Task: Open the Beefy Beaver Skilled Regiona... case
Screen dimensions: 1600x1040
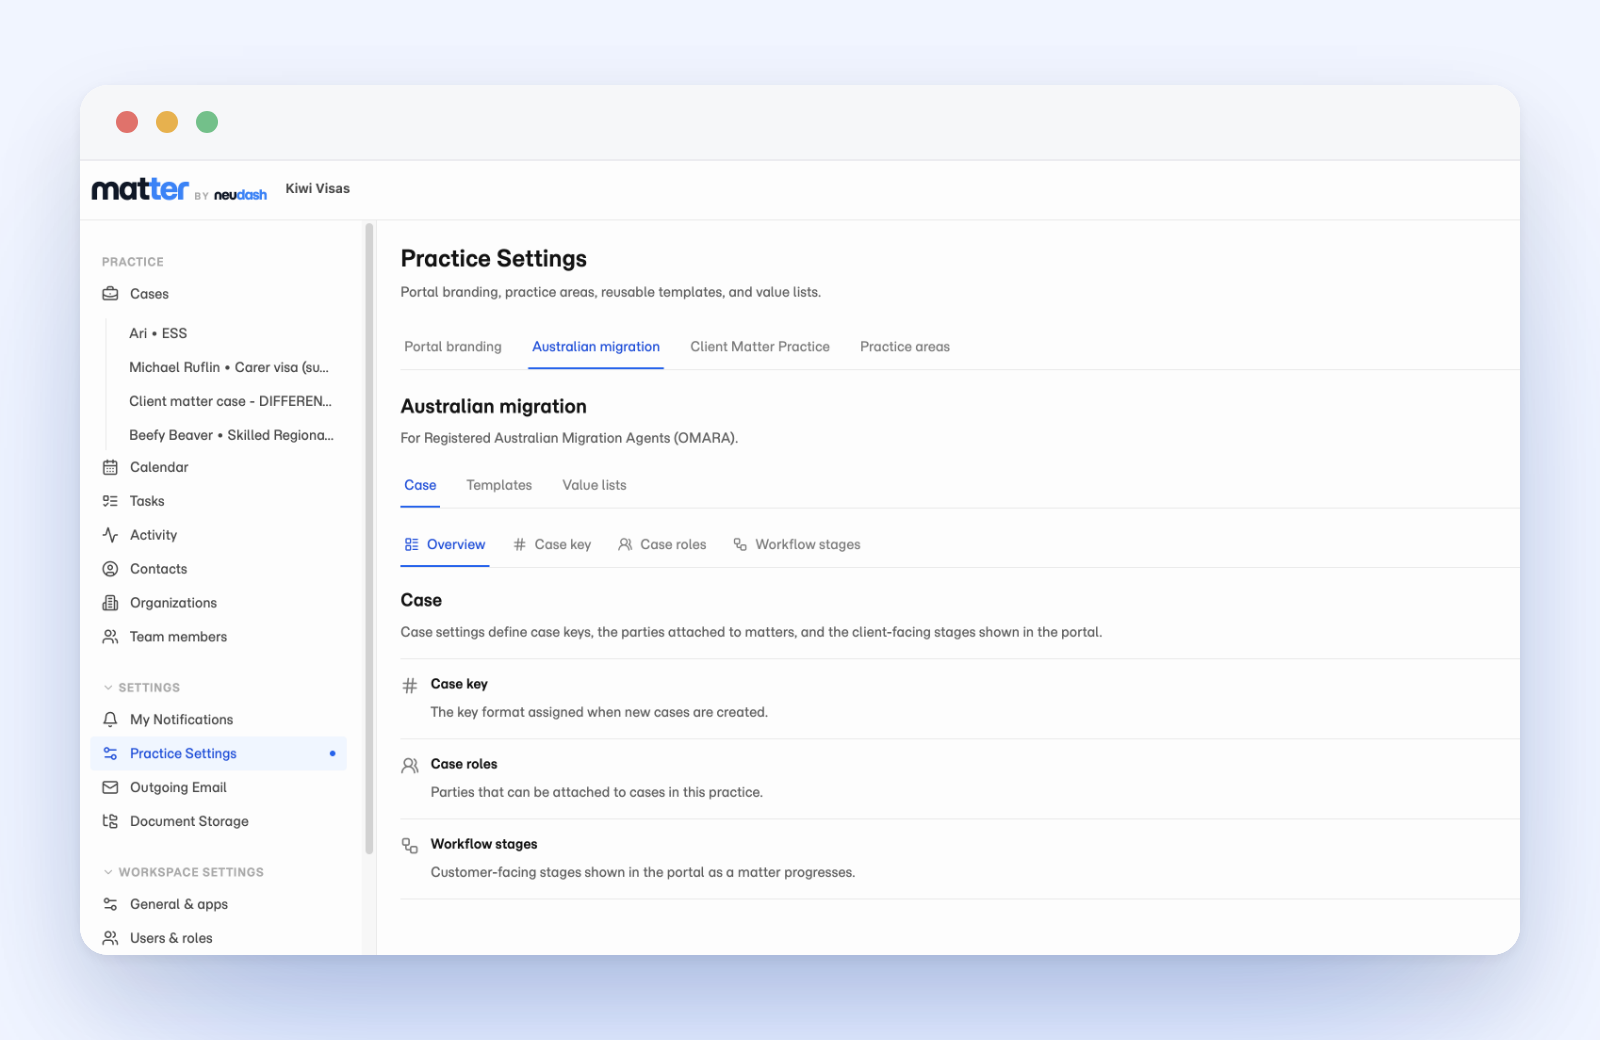Action: [231, 435]
